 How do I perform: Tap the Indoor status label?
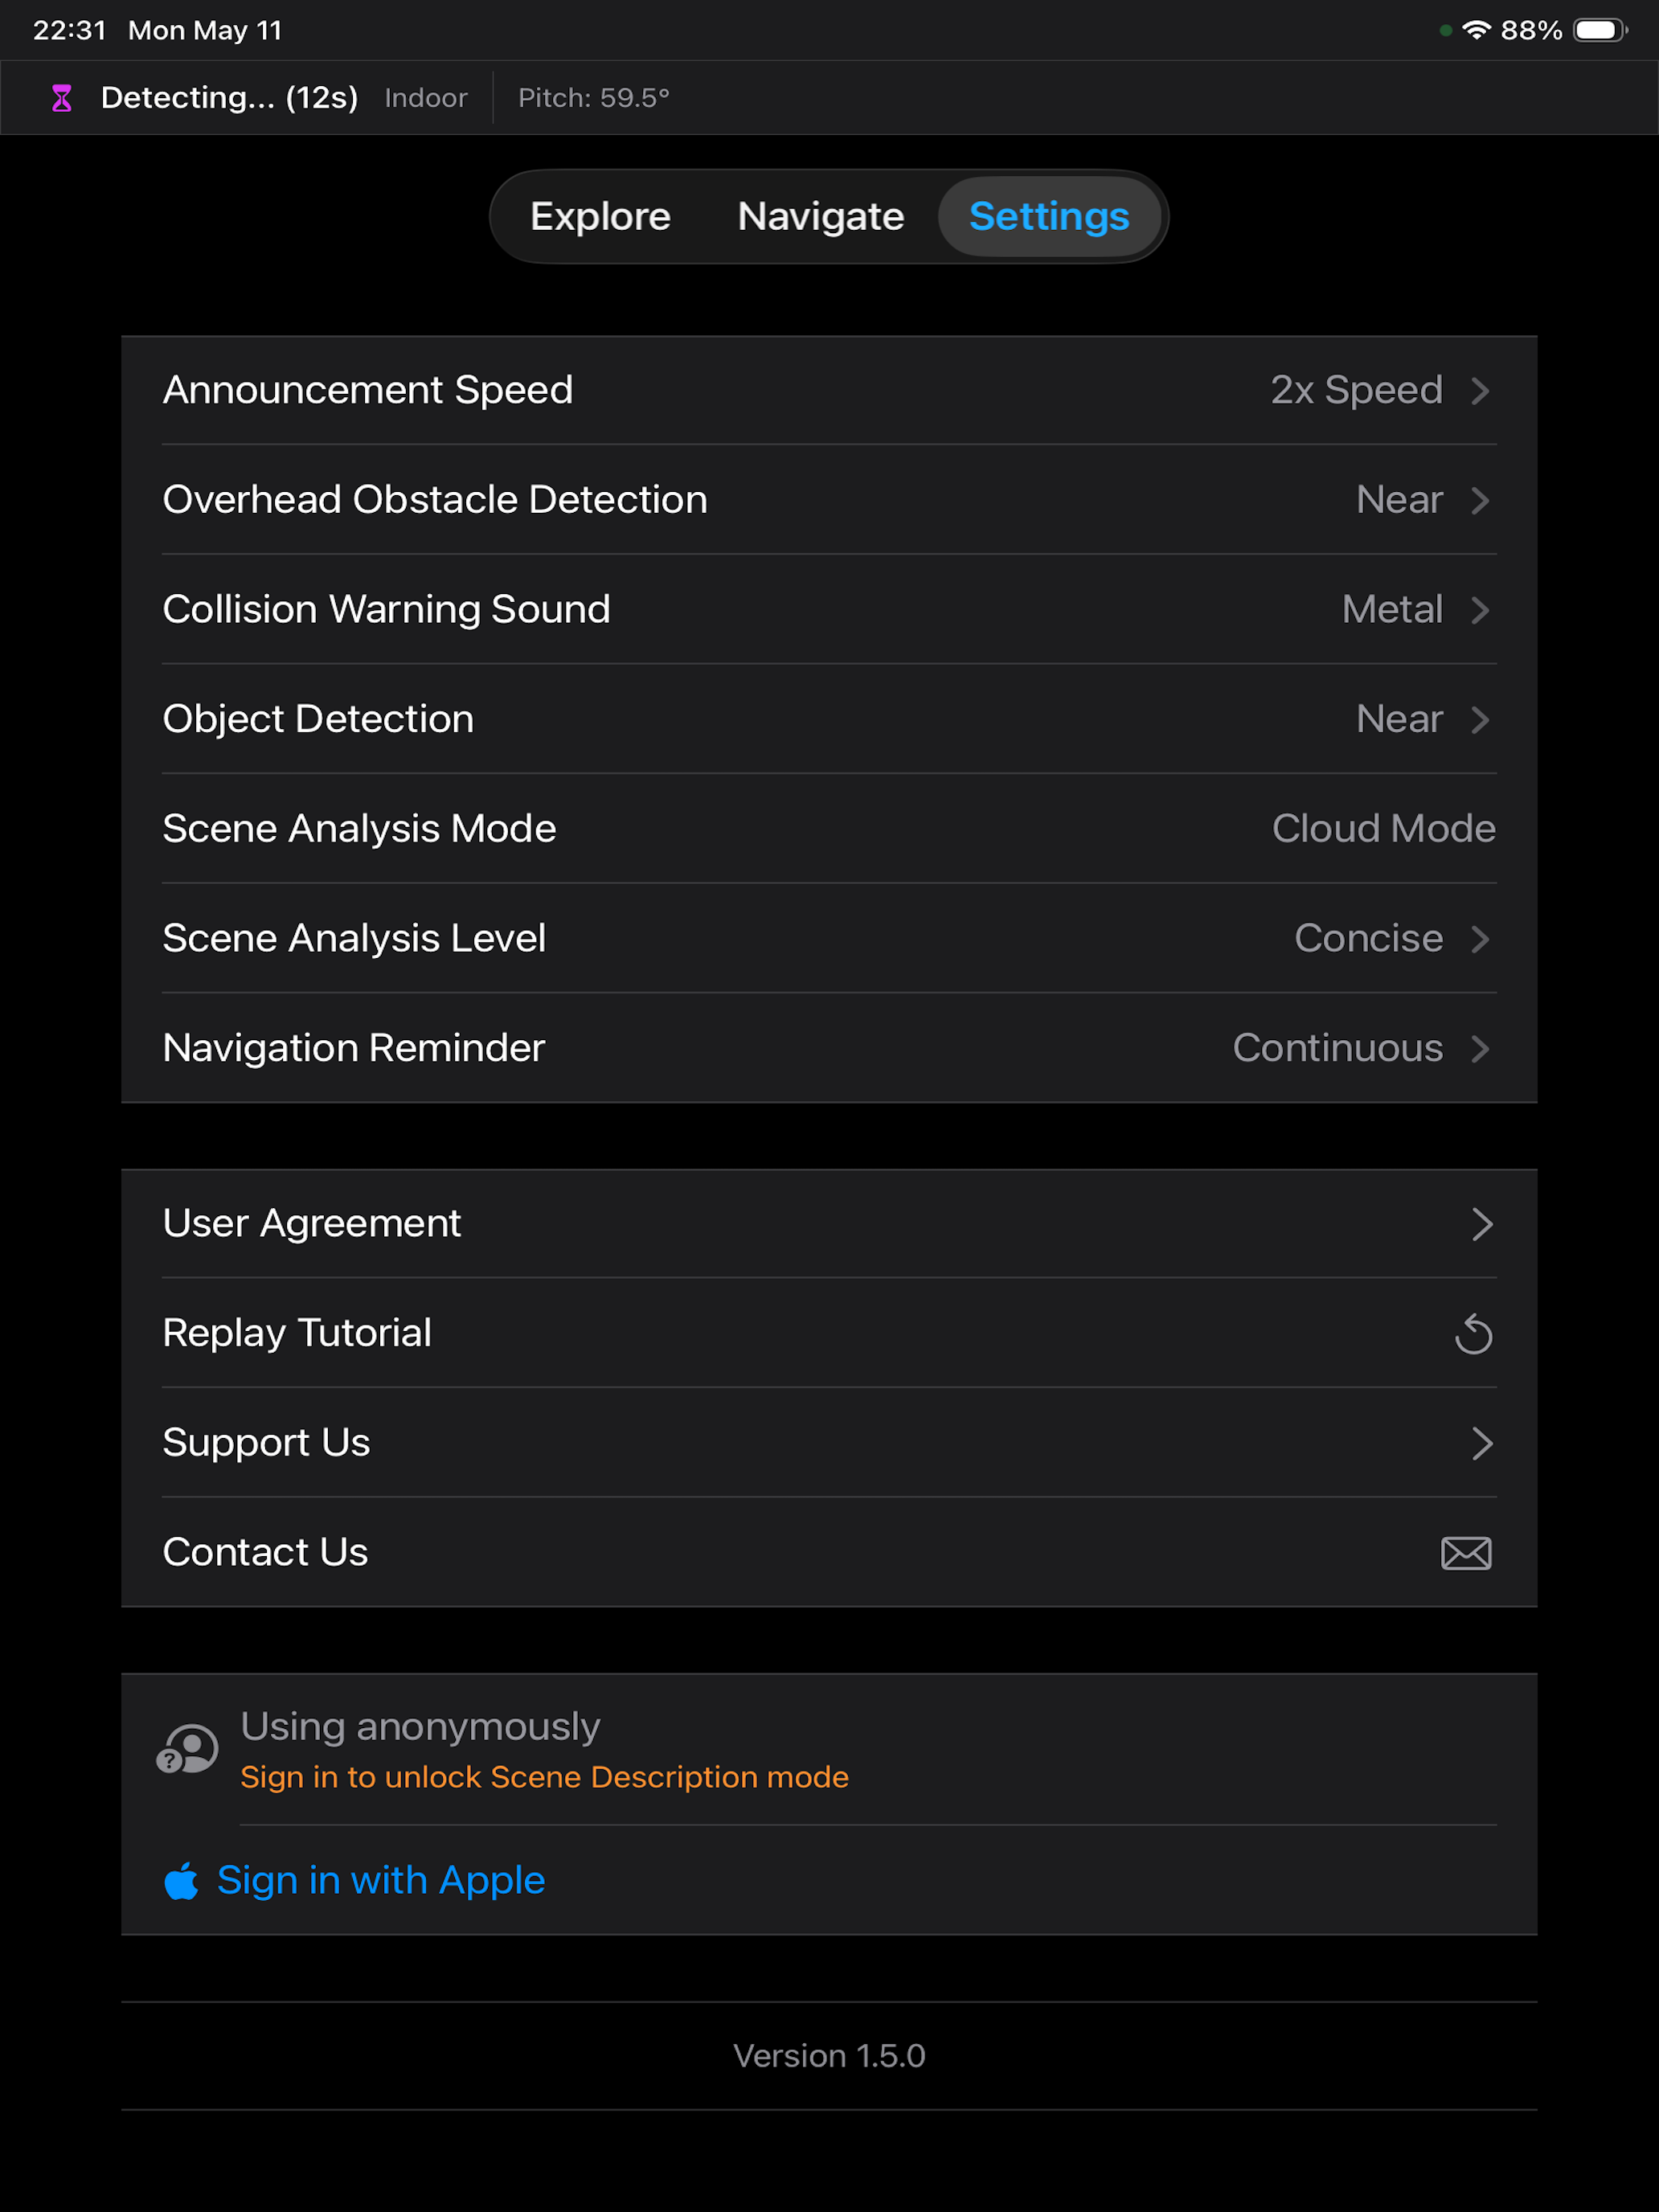pyautogui.click(x=426, y=98)
